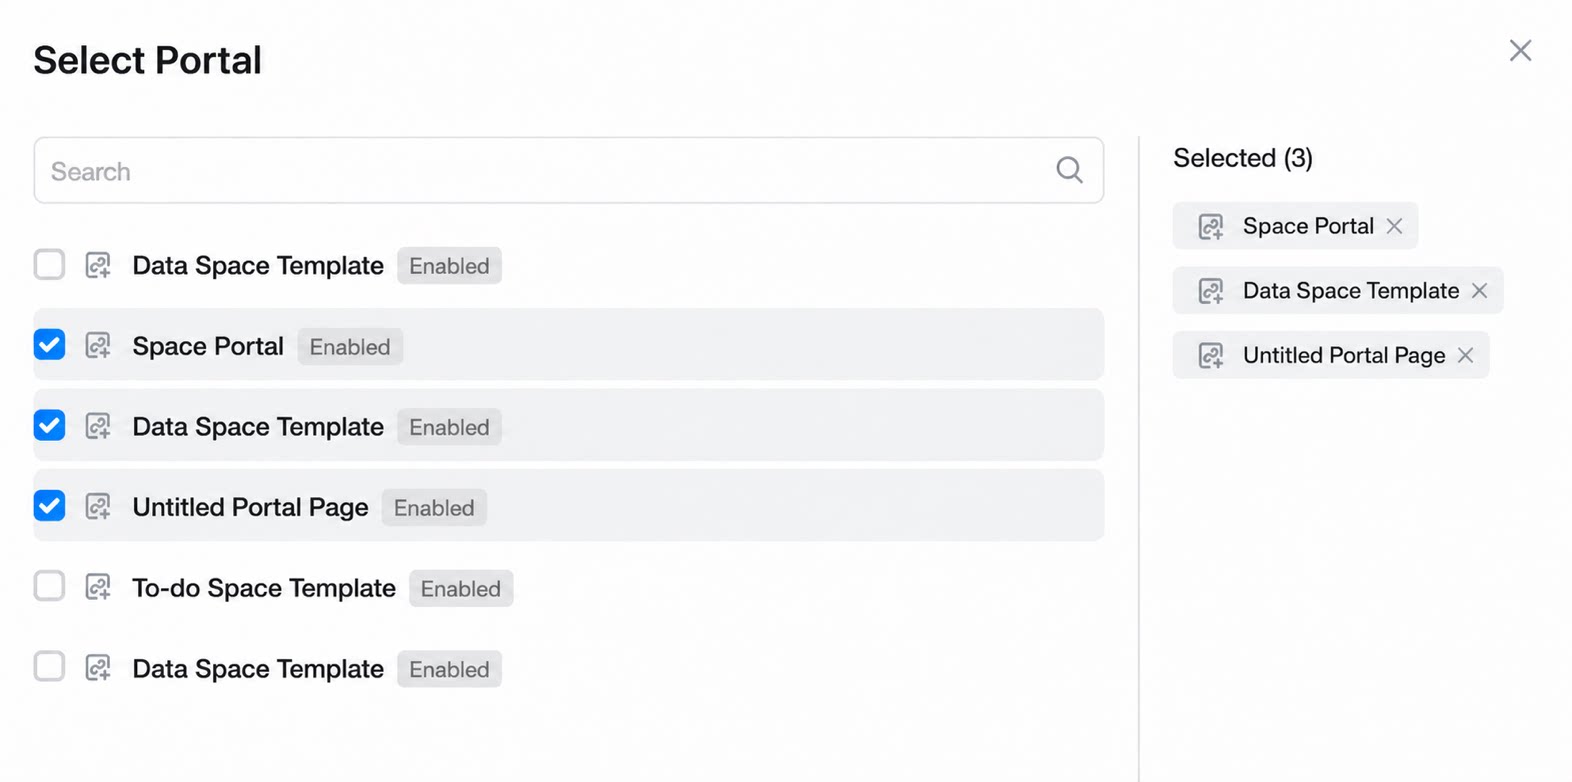The height and width of the screenshot is (782, 1572).
Task: Click the search magnifier icon
Action: [x=1069, y=170]
